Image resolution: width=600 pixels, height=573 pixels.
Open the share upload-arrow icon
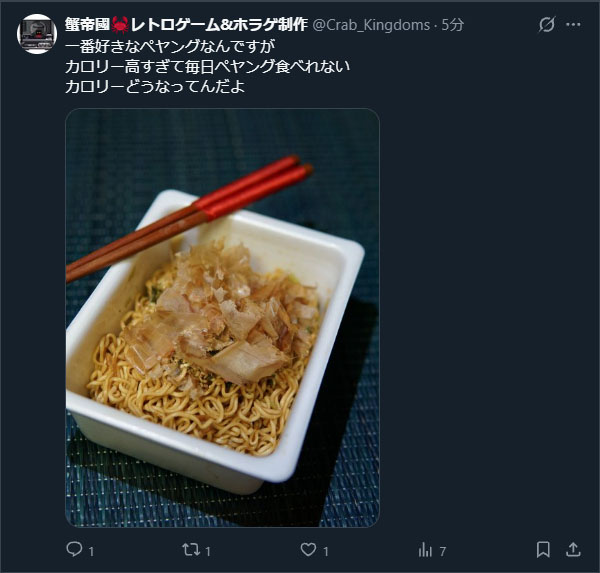pos(573,550)
